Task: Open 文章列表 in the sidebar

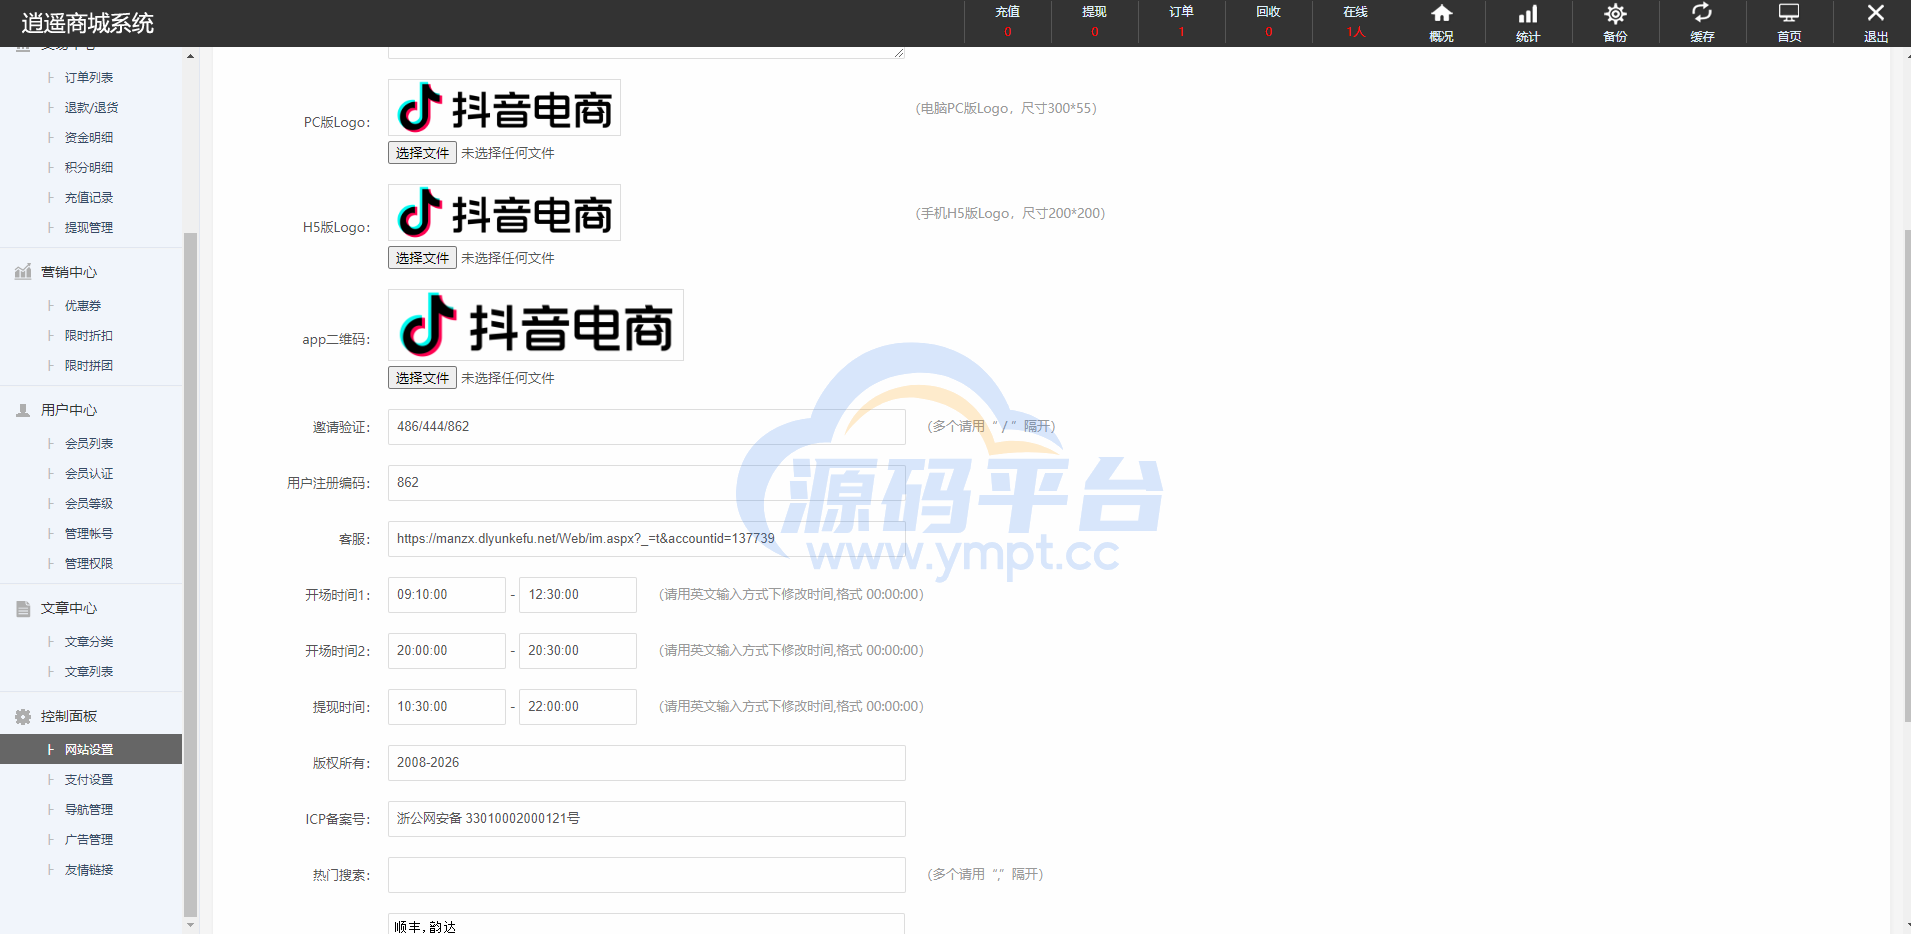Action: click(91, 671)
